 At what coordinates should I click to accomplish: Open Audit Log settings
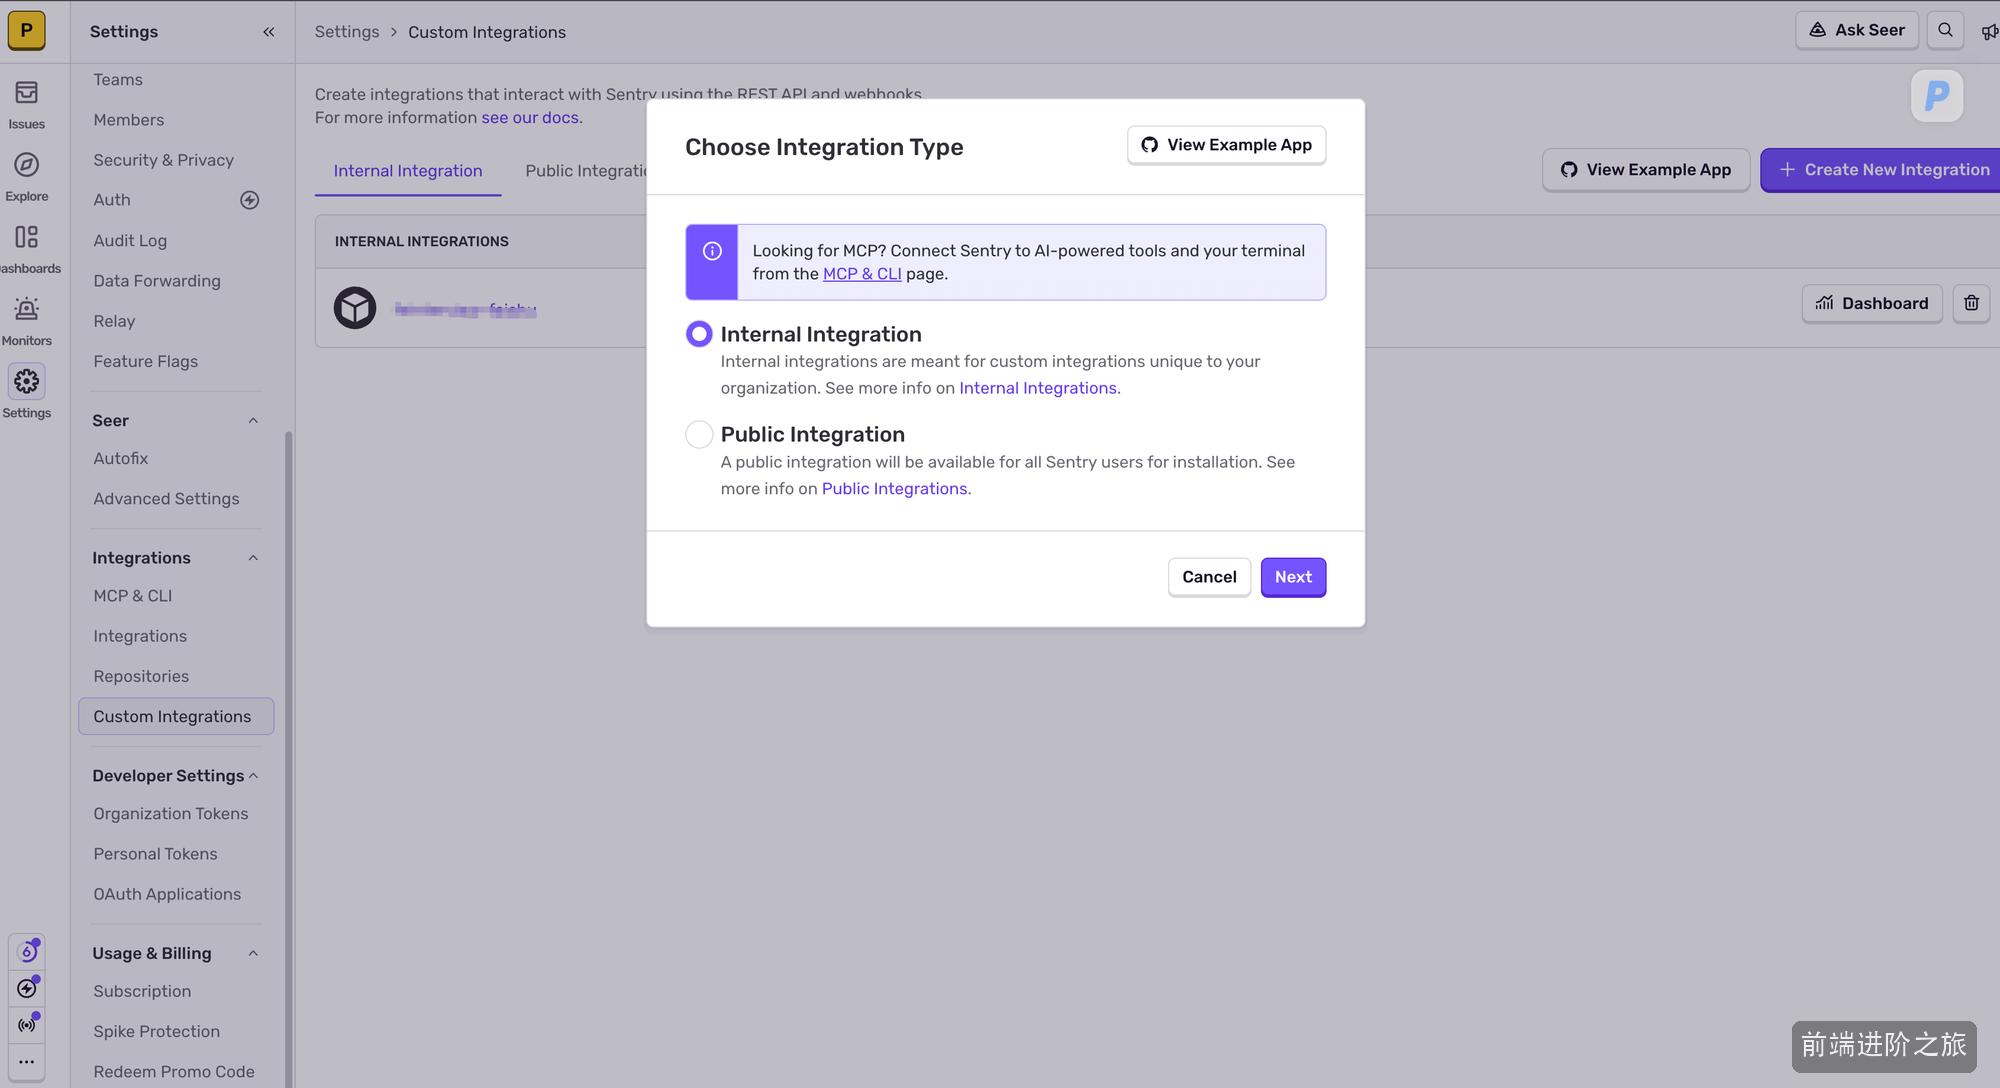point(130,241)
